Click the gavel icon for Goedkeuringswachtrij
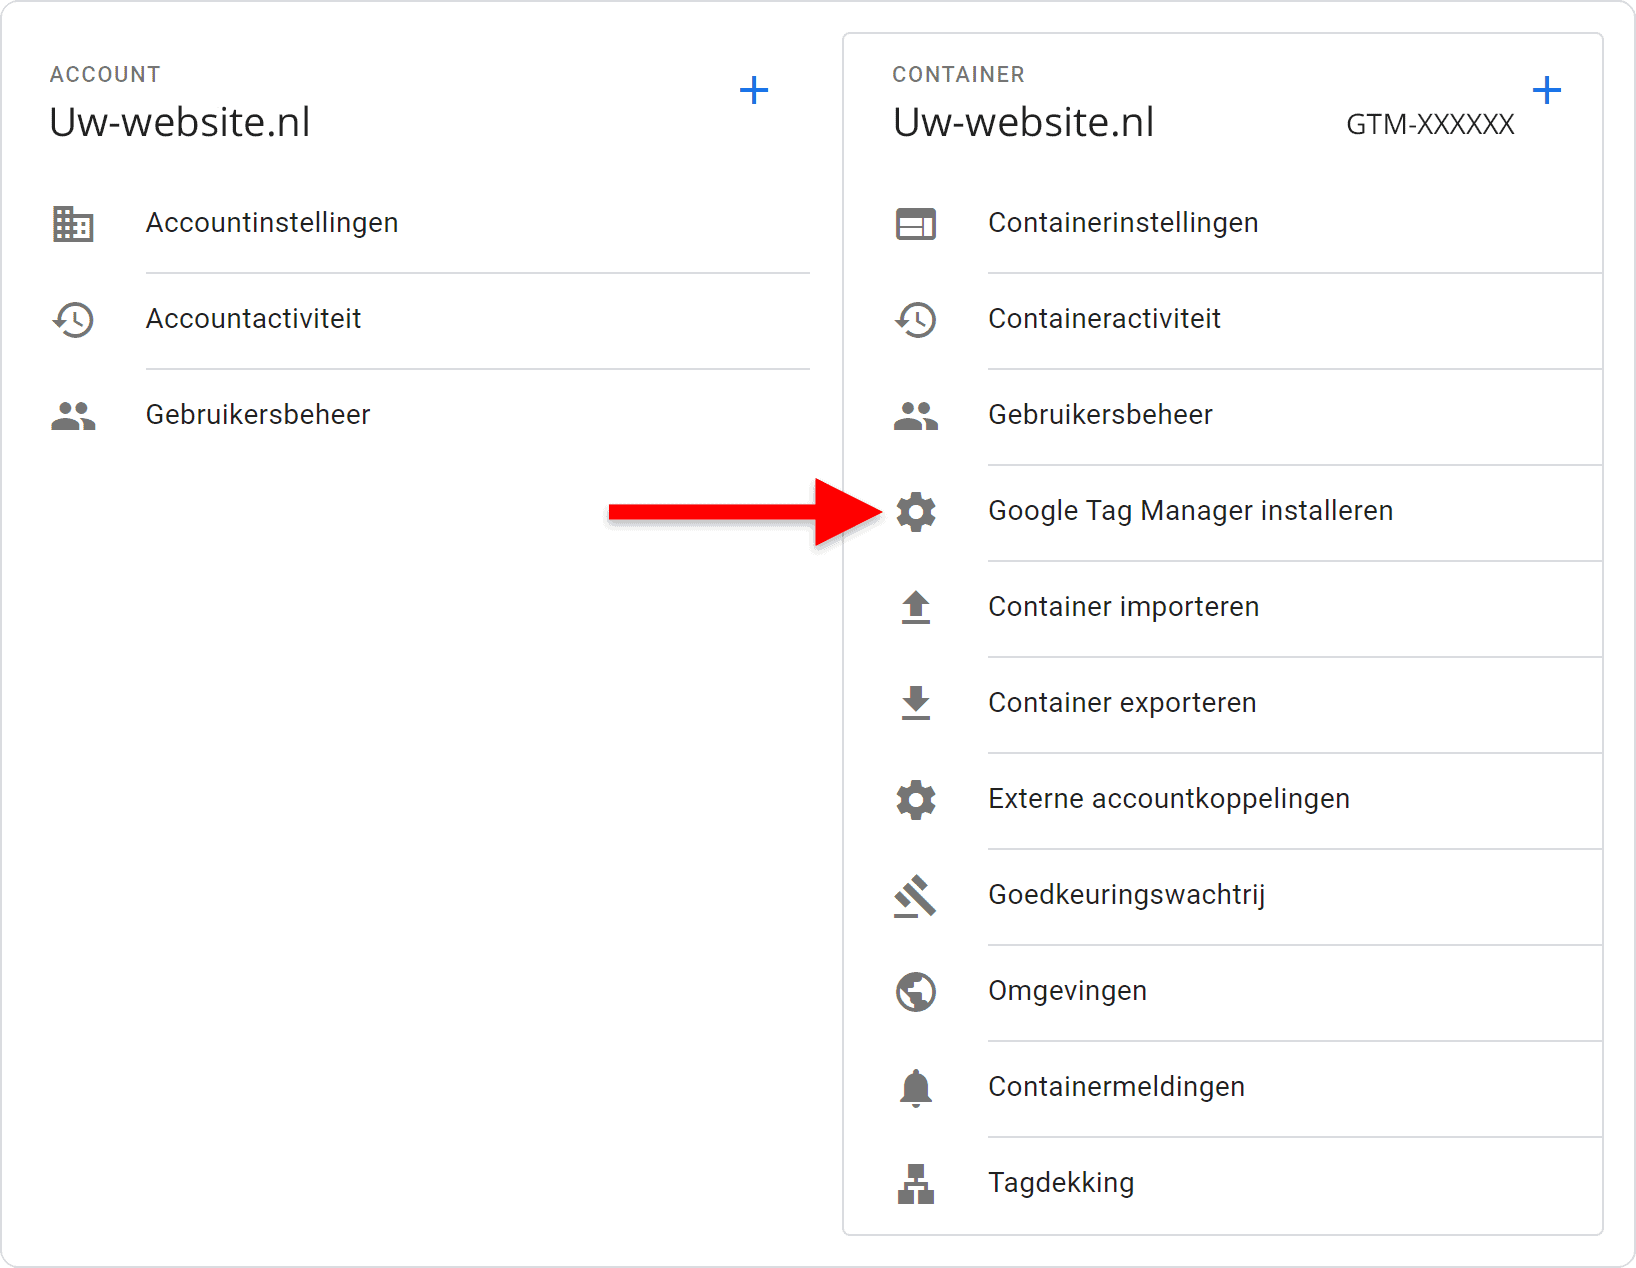Screen dimensions: 1636x1268 click(915, 896)
